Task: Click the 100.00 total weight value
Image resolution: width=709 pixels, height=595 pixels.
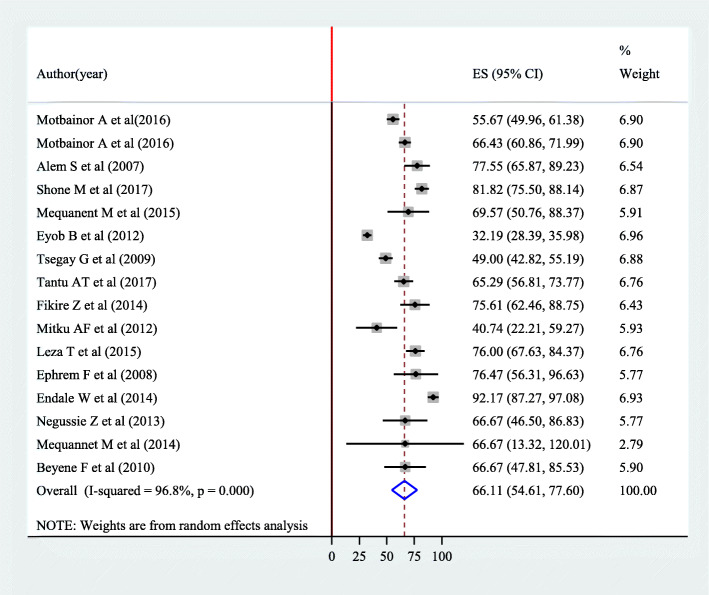Action: pyautogui.click(x=639, y=490)
